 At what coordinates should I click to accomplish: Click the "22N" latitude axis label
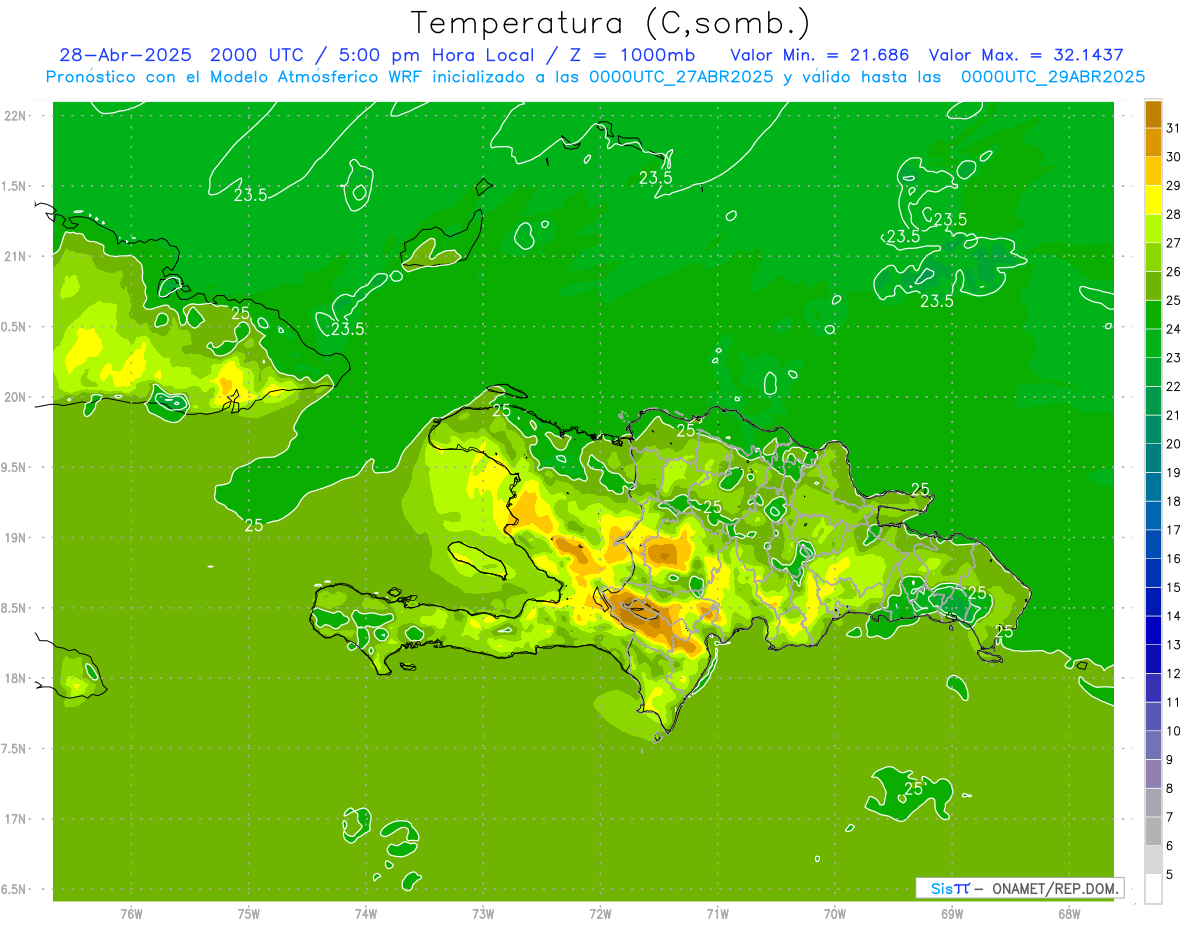[x=16, y=115]
